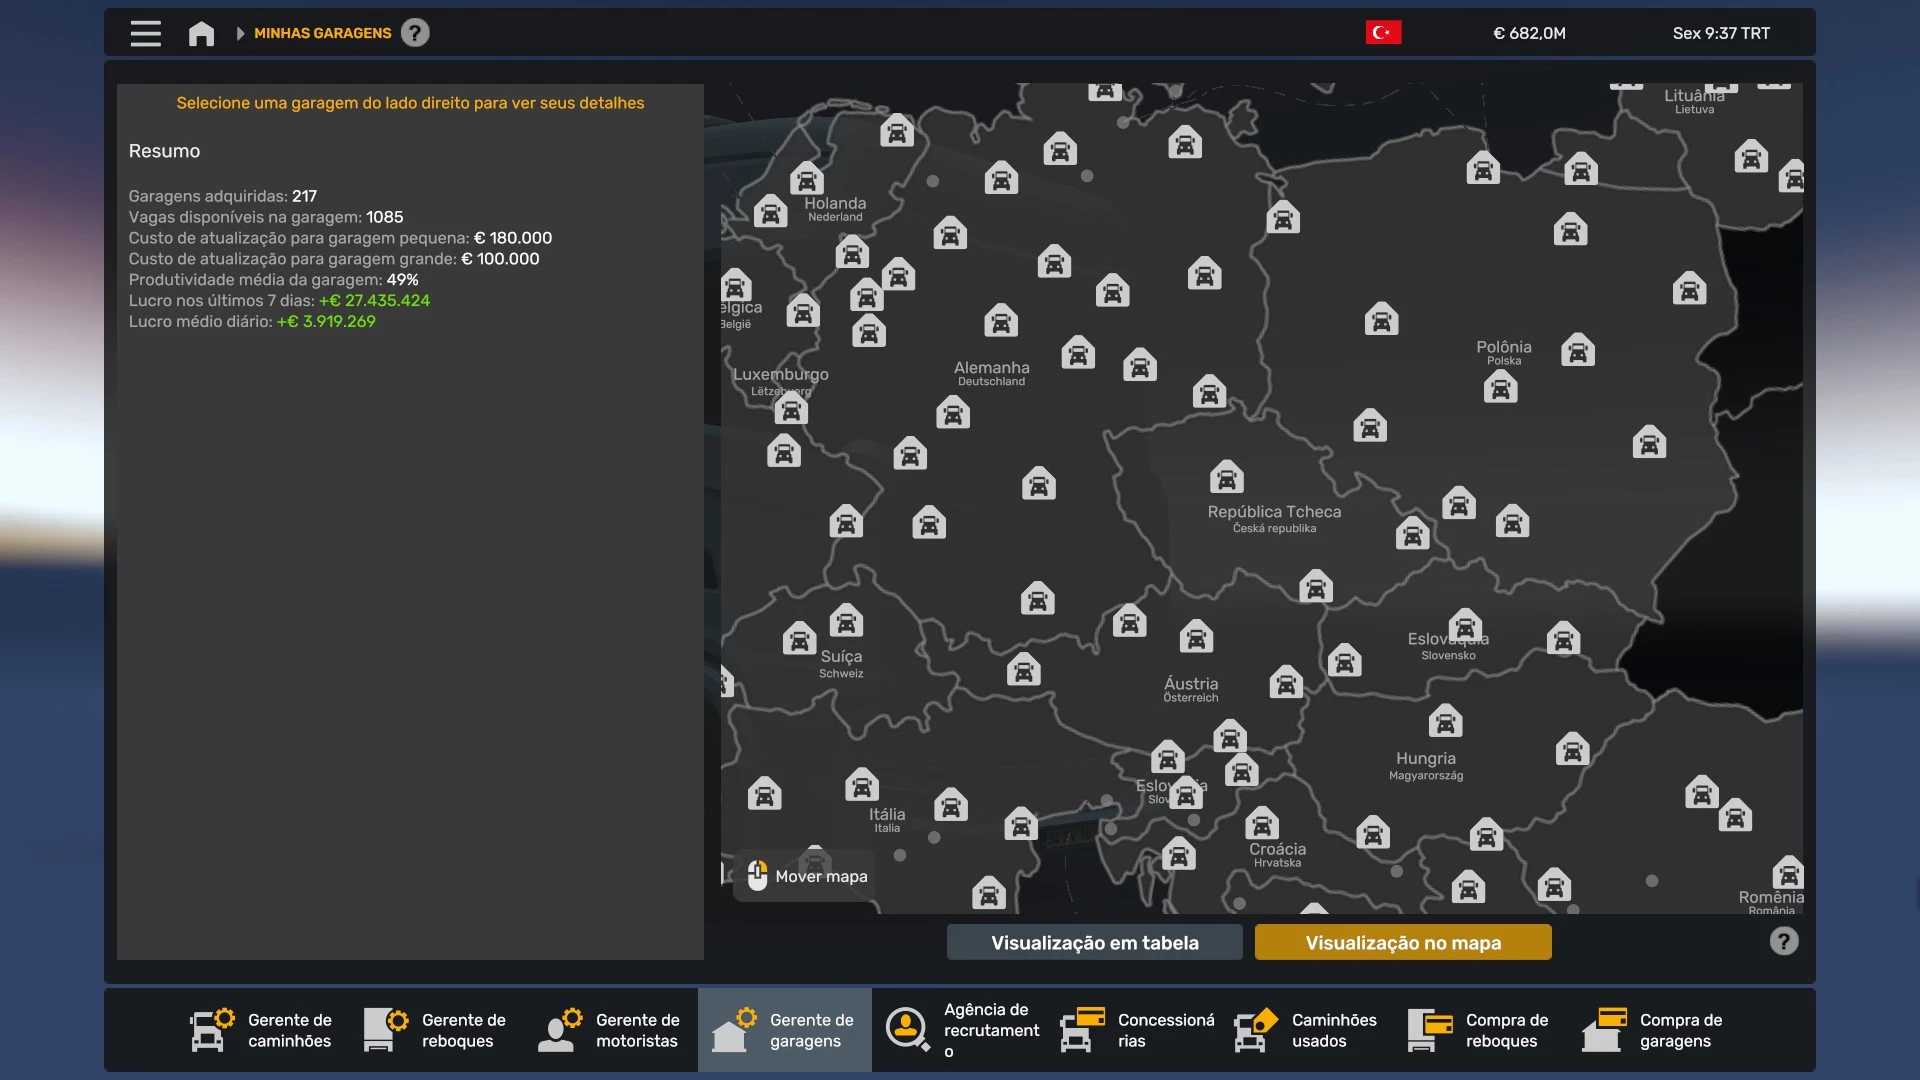The height and width of the screenshot is (1080, 1920).
Task: Select garage icon above Suíça label
Action: click(x=846, y=621)
